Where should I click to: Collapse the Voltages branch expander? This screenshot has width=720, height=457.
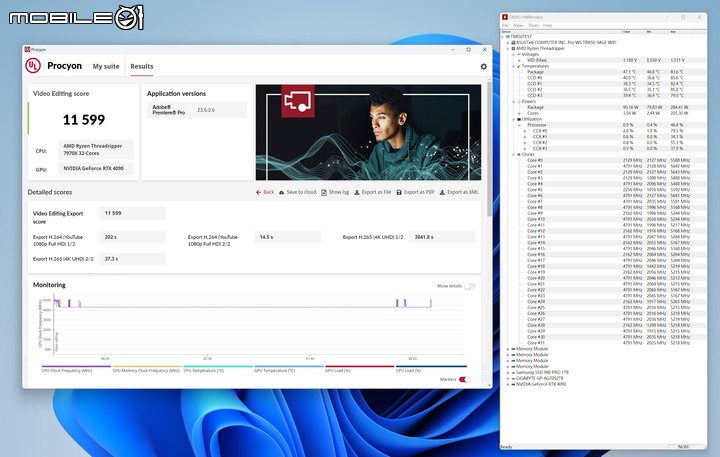[513, 54]
